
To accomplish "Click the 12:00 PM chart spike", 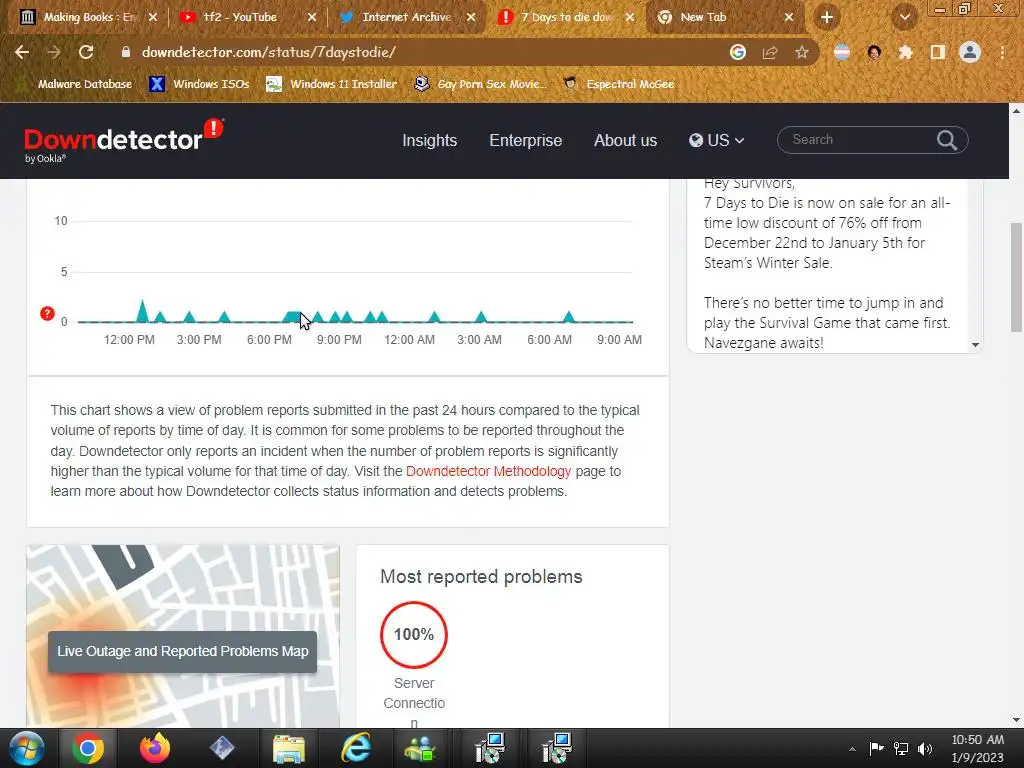I will pos(142,311).
